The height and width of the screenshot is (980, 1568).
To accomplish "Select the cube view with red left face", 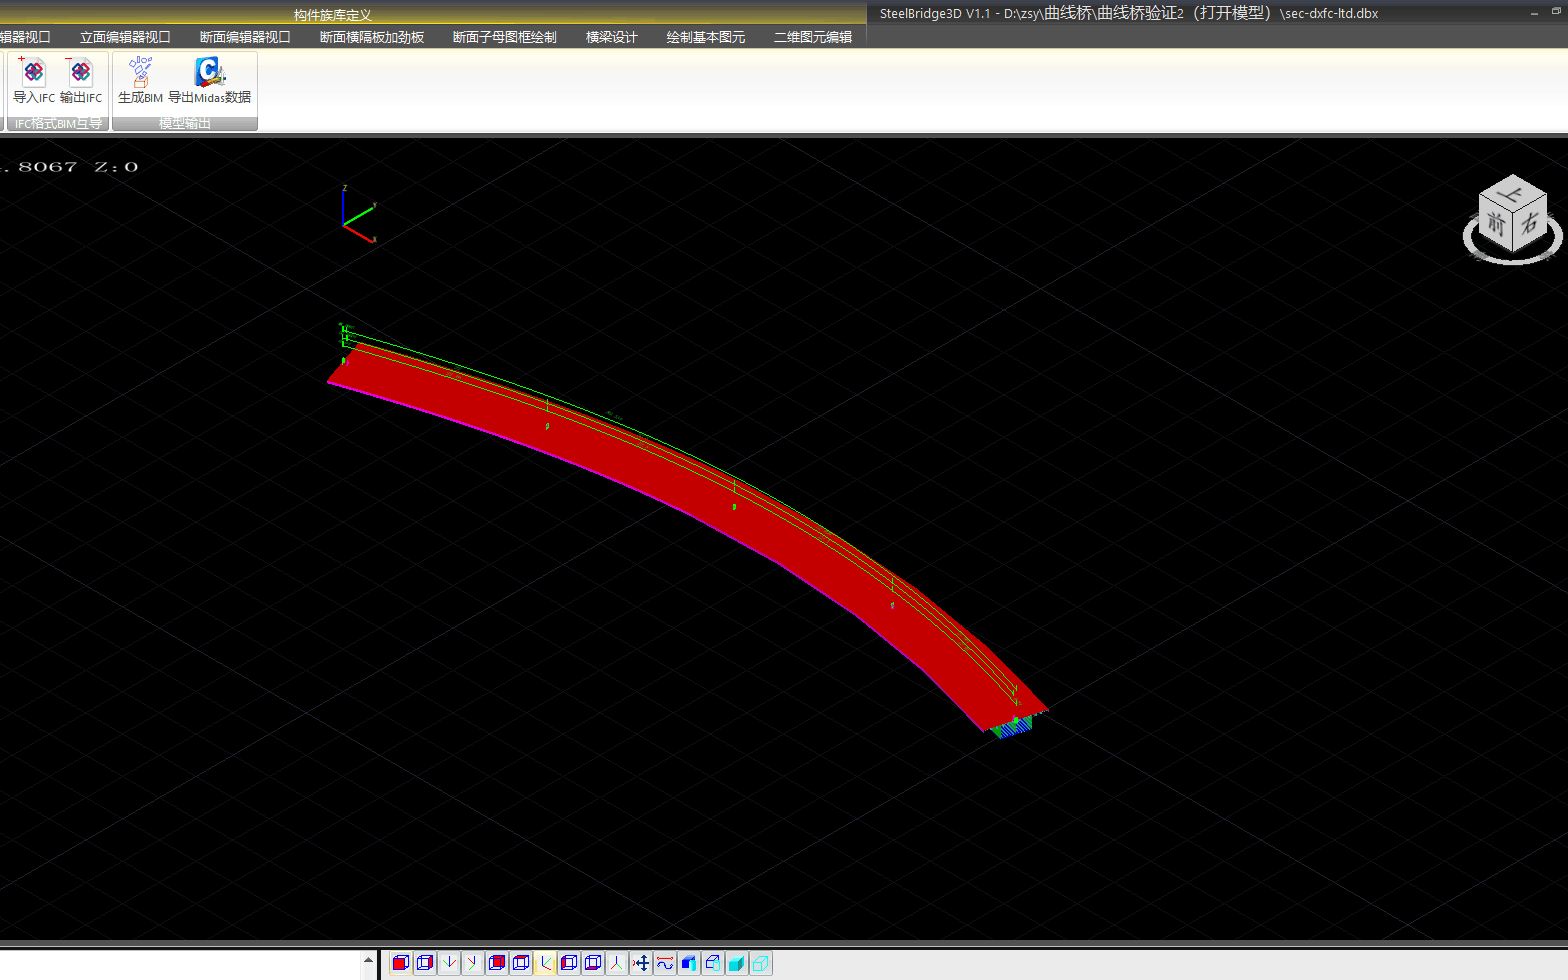I will (569, 963).
